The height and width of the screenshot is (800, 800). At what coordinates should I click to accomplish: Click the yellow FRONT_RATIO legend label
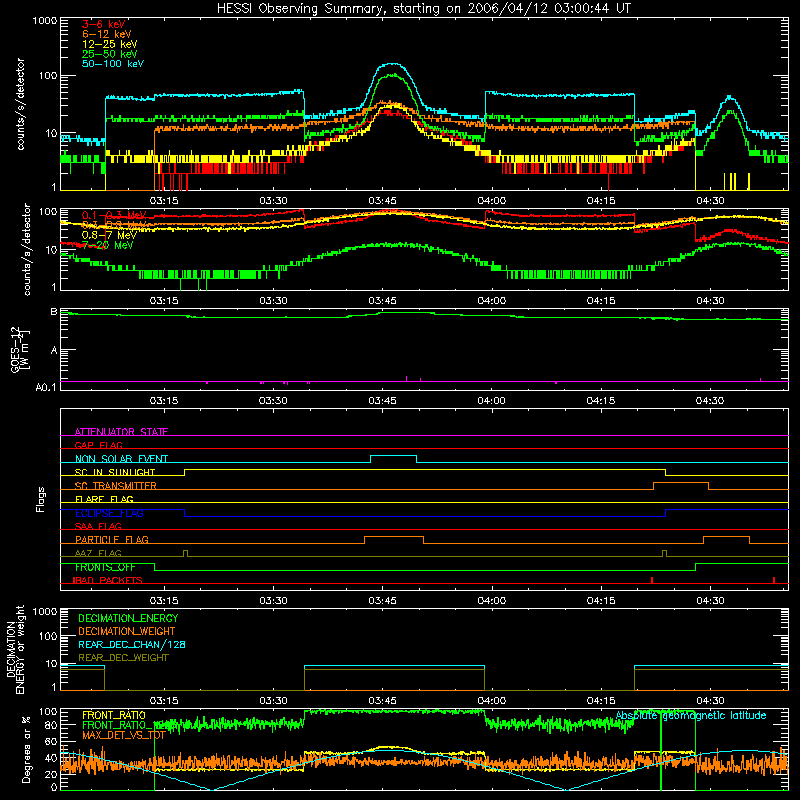(114, 716)
